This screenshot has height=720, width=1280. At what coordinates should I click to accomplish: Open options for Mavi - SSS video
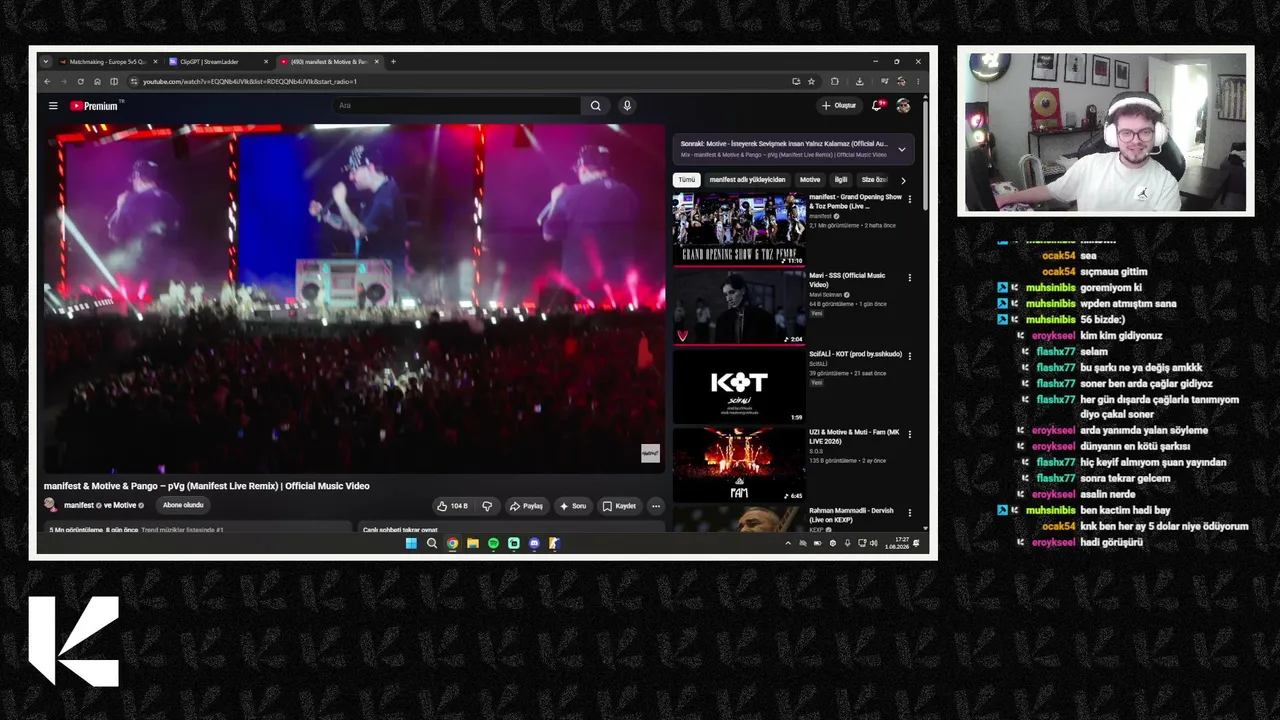(909, 278)
